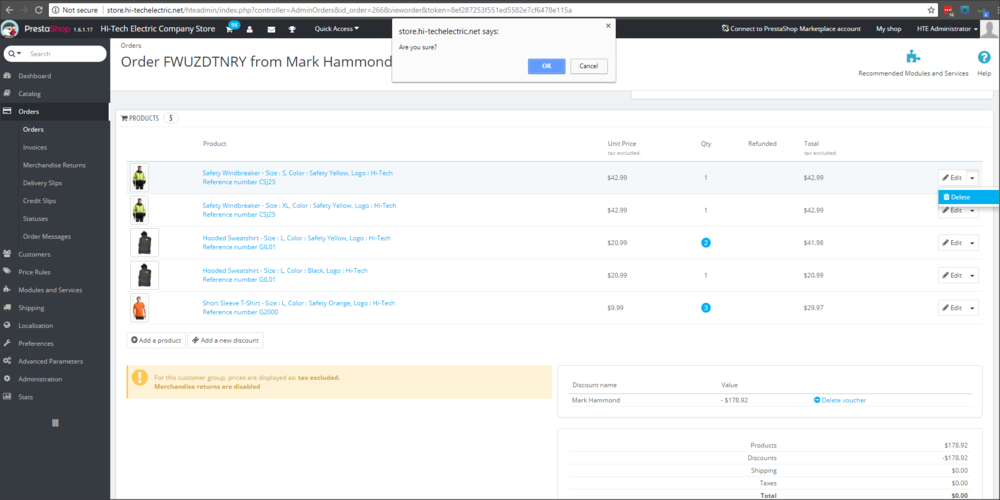Click the Orders breadcrumb text
Image resolution: width=1000 pixels, height=500 pixels.
tap(131, 46)
